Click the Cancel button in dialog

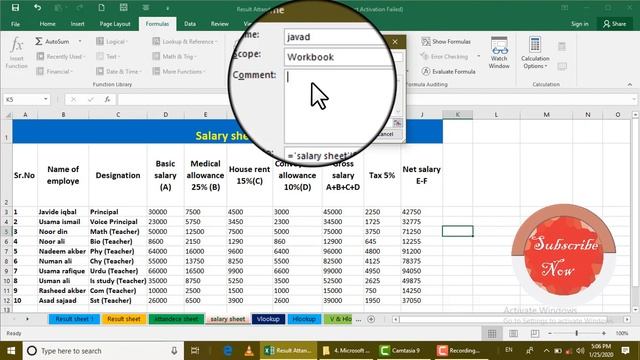tap(386, 134)
